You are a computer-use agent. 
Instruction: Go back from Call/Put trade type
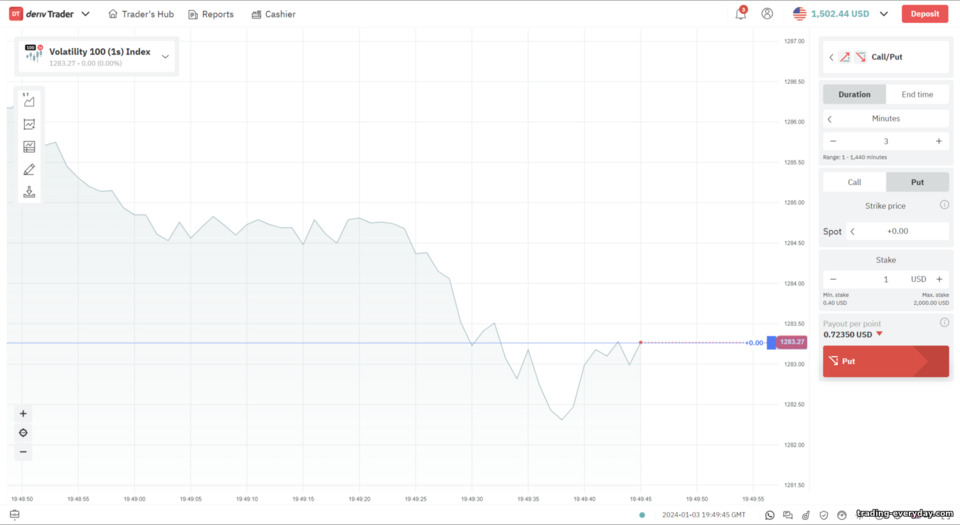[x=831, y=57]
